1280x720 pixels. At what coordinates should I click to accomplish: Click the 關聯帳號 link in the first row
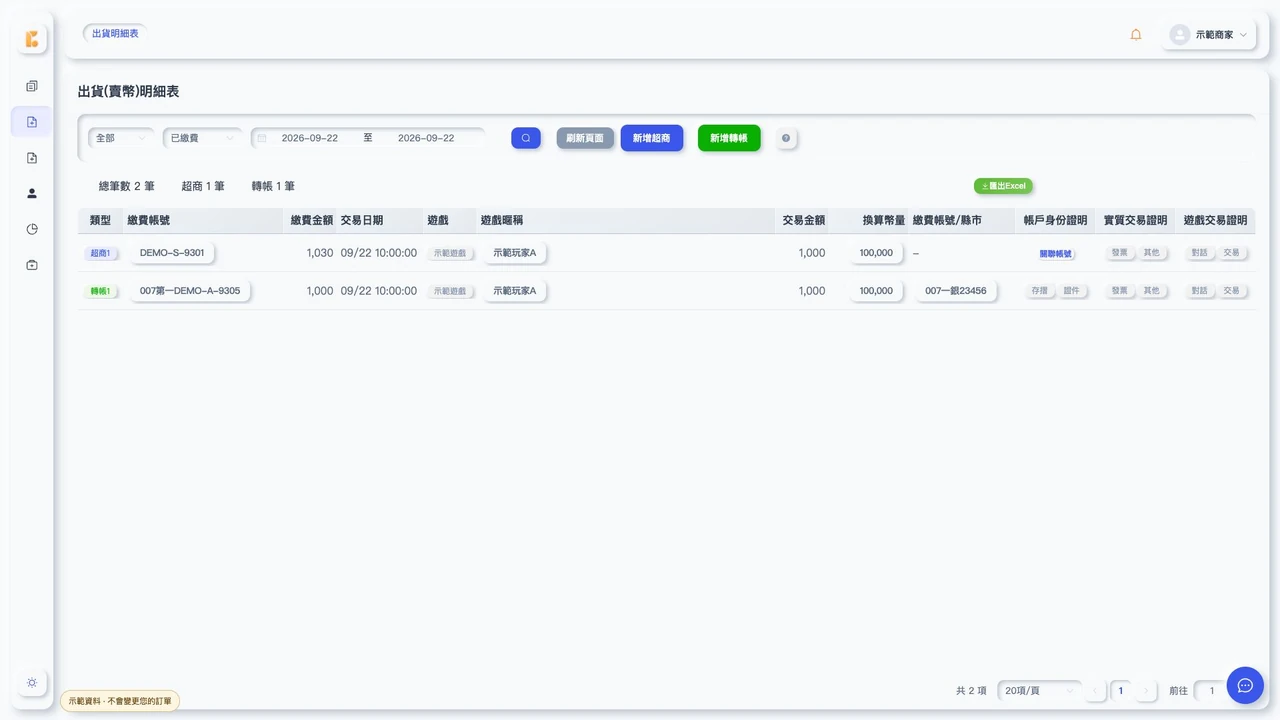[1055, 253]
